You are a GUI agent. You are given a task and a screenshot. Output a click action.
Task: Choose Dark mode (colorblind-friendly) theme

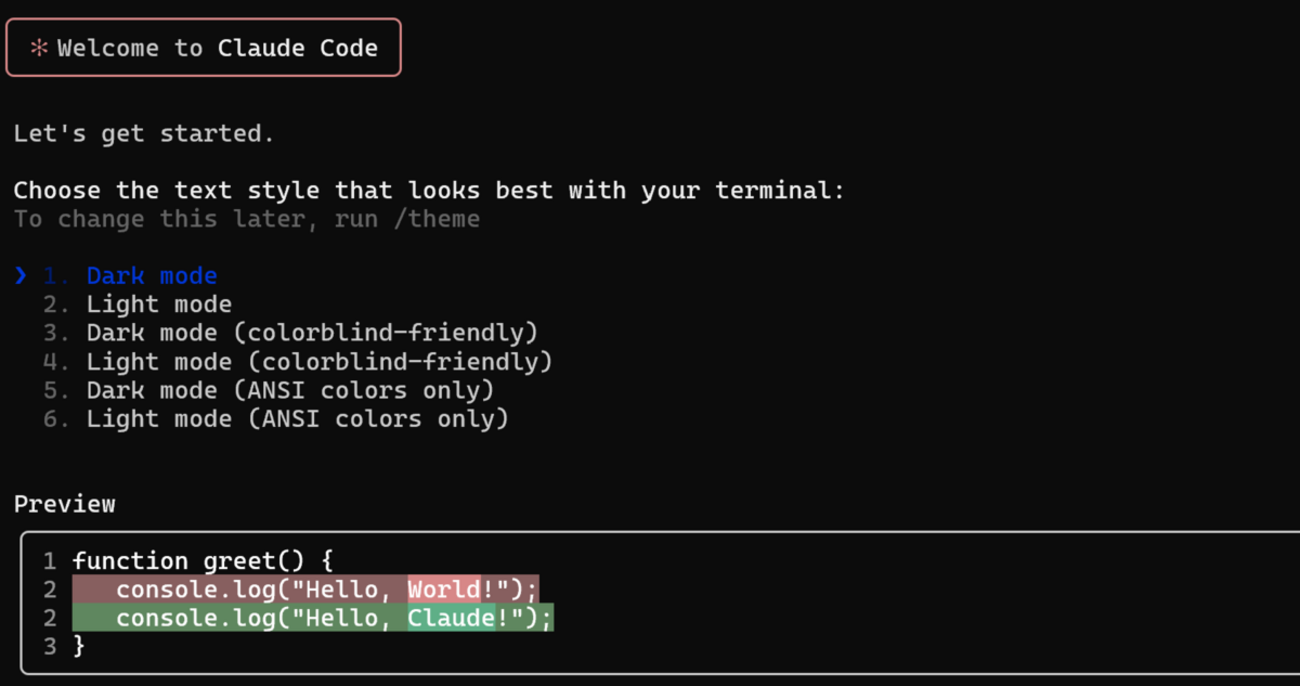pyautogui.click(x=311, y=333)
